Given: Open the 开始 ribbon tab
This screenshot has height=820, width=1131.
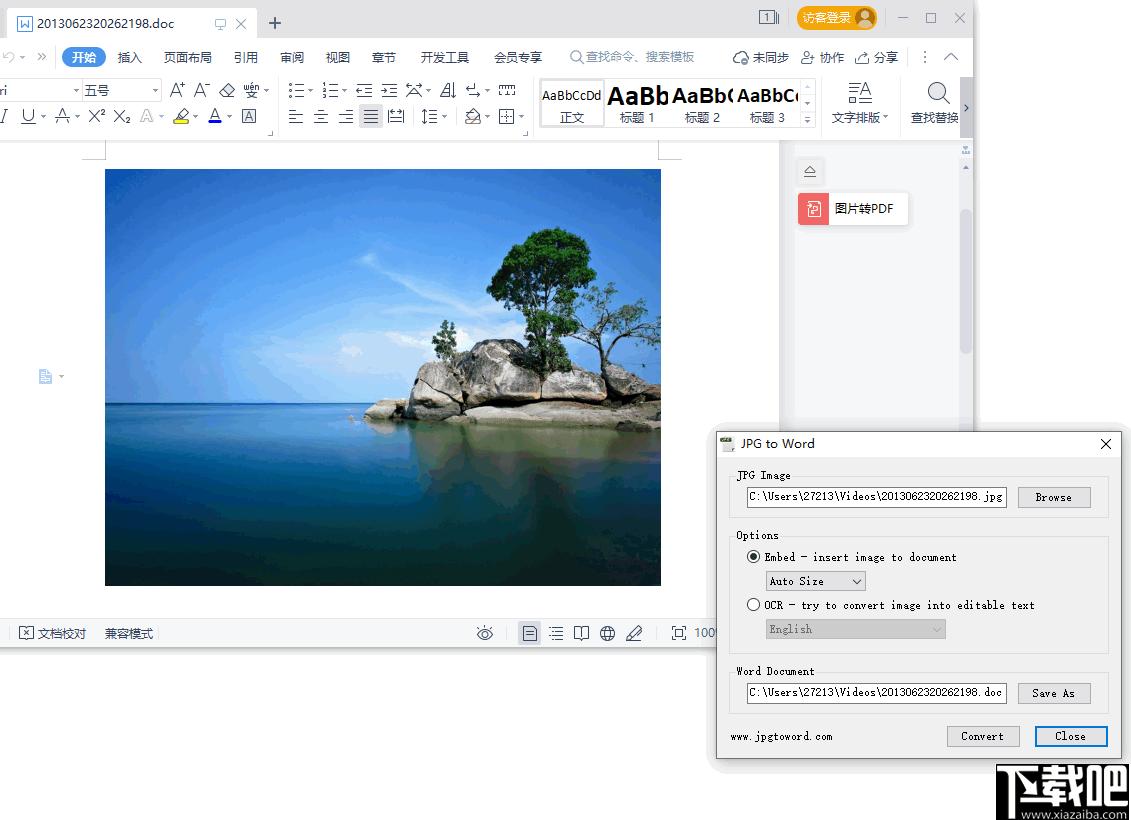Looking at the screenshot, I should pyautogui.click(x=84, y=57).
